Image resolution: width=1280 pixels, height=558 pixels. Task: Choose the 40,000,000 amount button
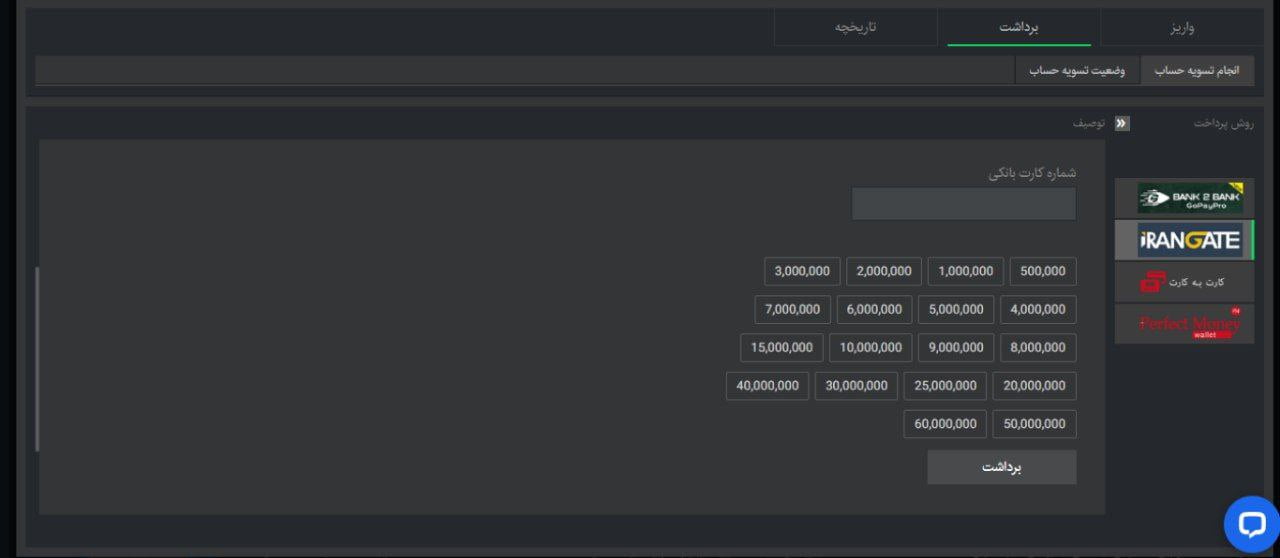[x=767, y=385]
